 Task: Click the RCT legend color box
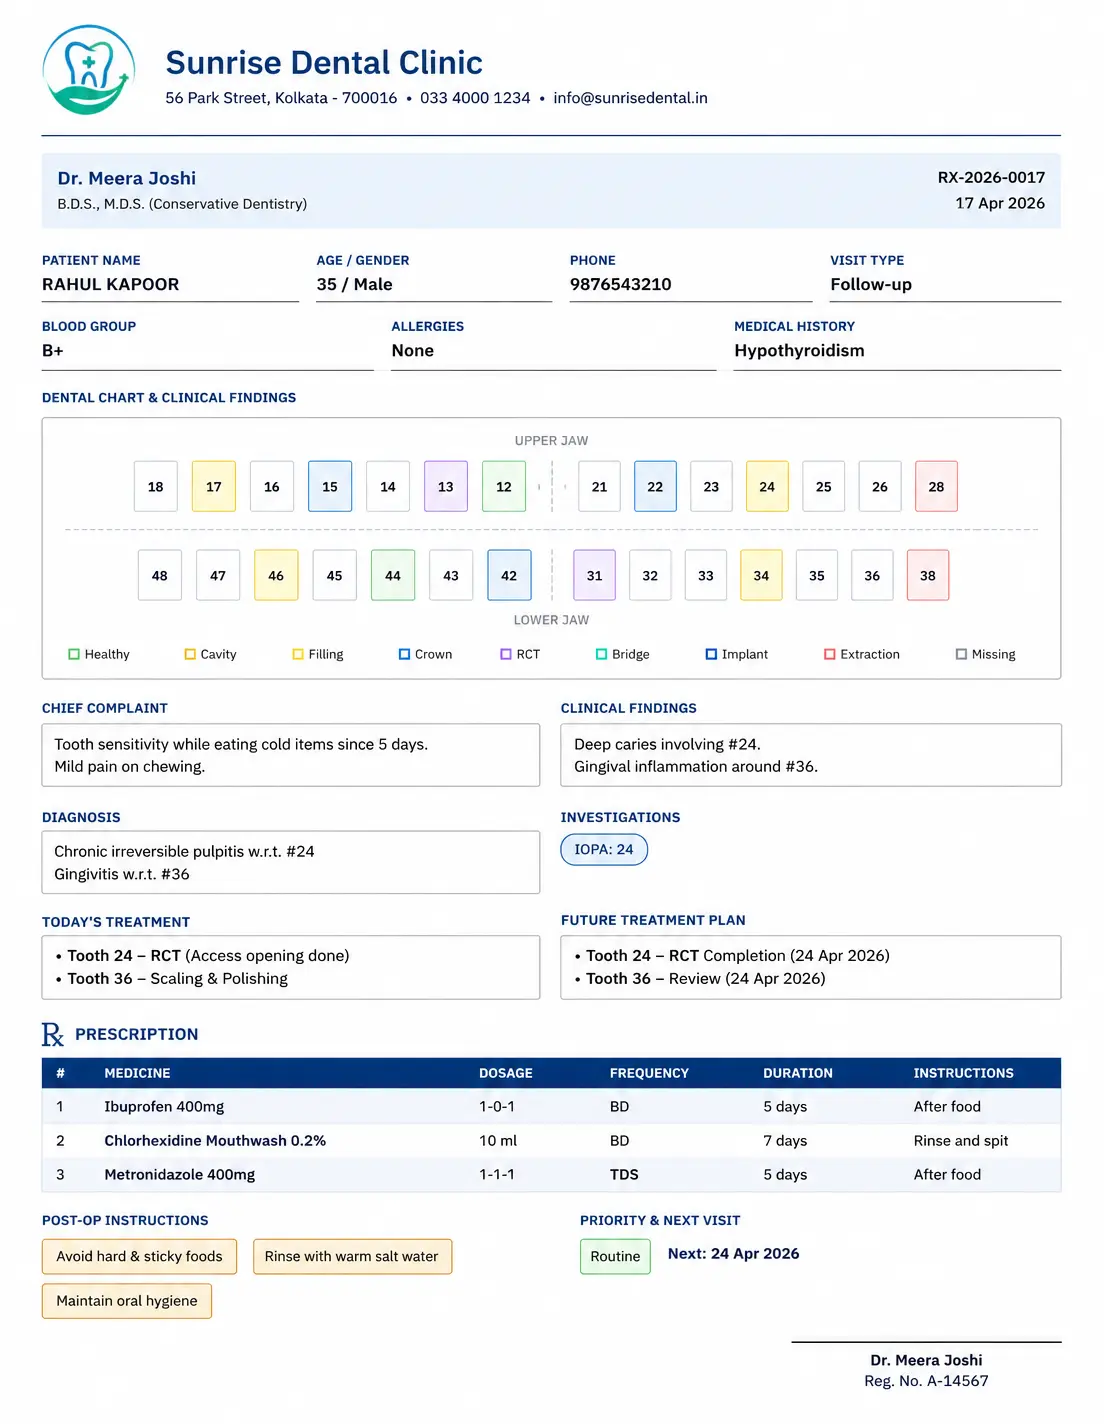506,654
